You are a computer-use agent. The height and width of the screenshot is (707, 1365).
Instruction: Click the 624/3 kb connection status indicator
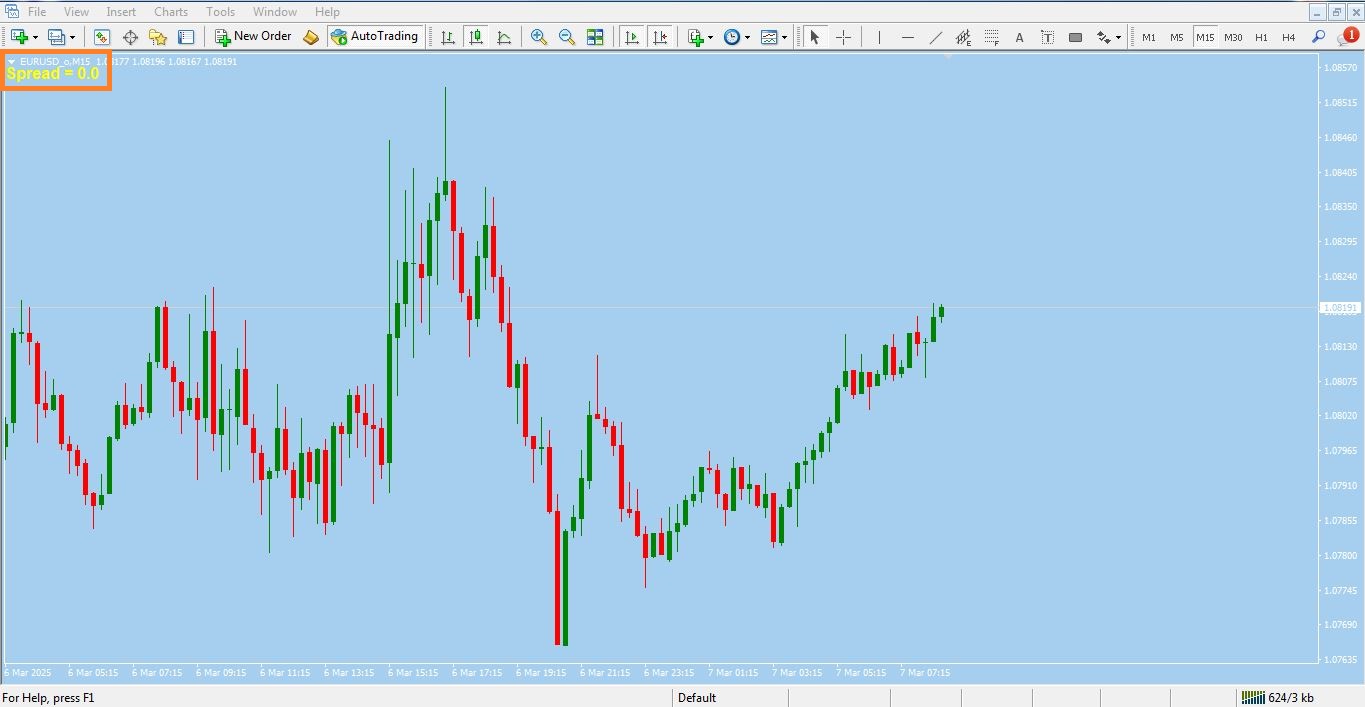[x=1279, y=697]
